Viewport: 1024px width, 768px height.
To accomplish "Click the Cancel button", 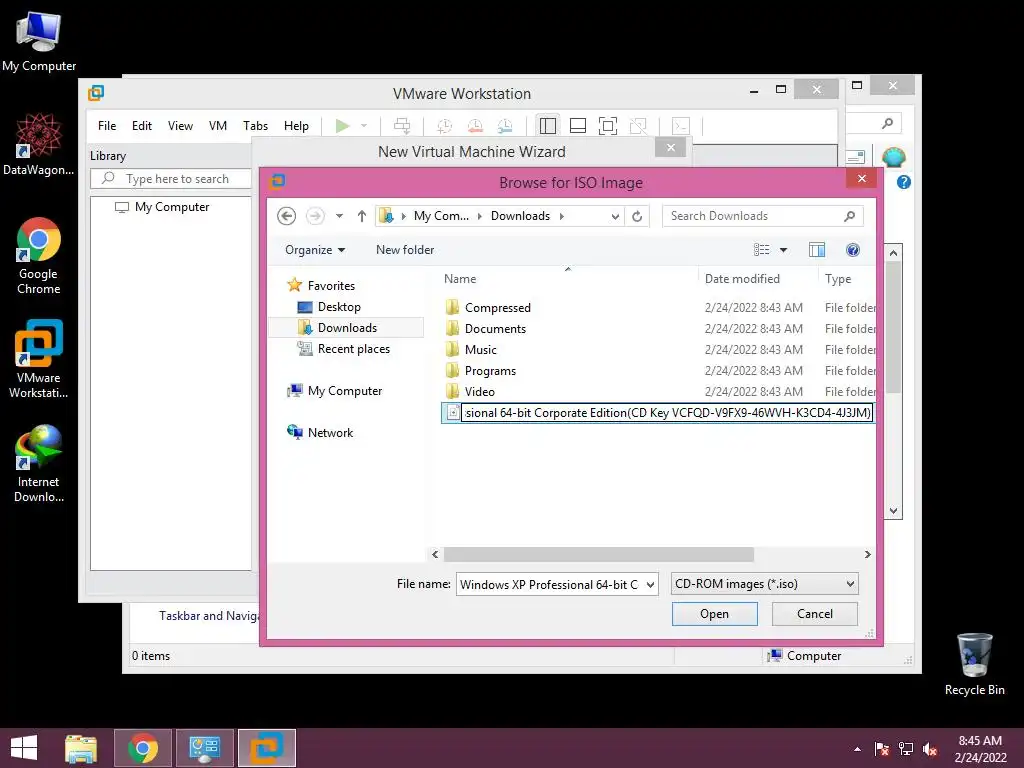I will point(814,614).
